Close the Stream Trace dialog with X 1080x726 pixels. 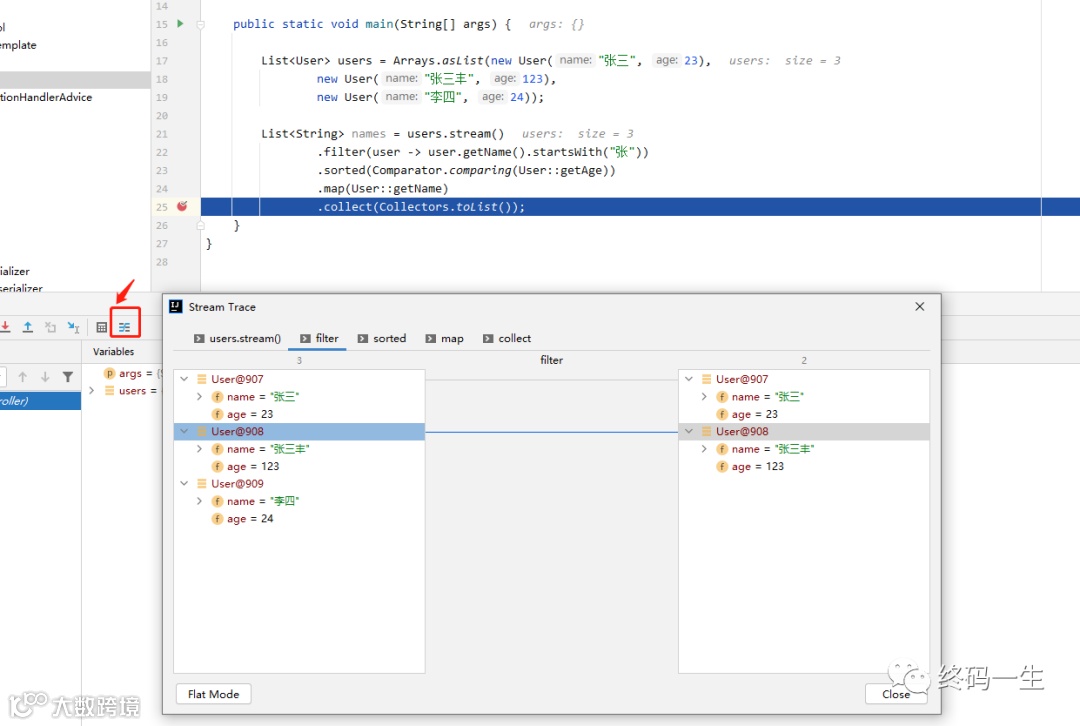(x=920, y=307)
